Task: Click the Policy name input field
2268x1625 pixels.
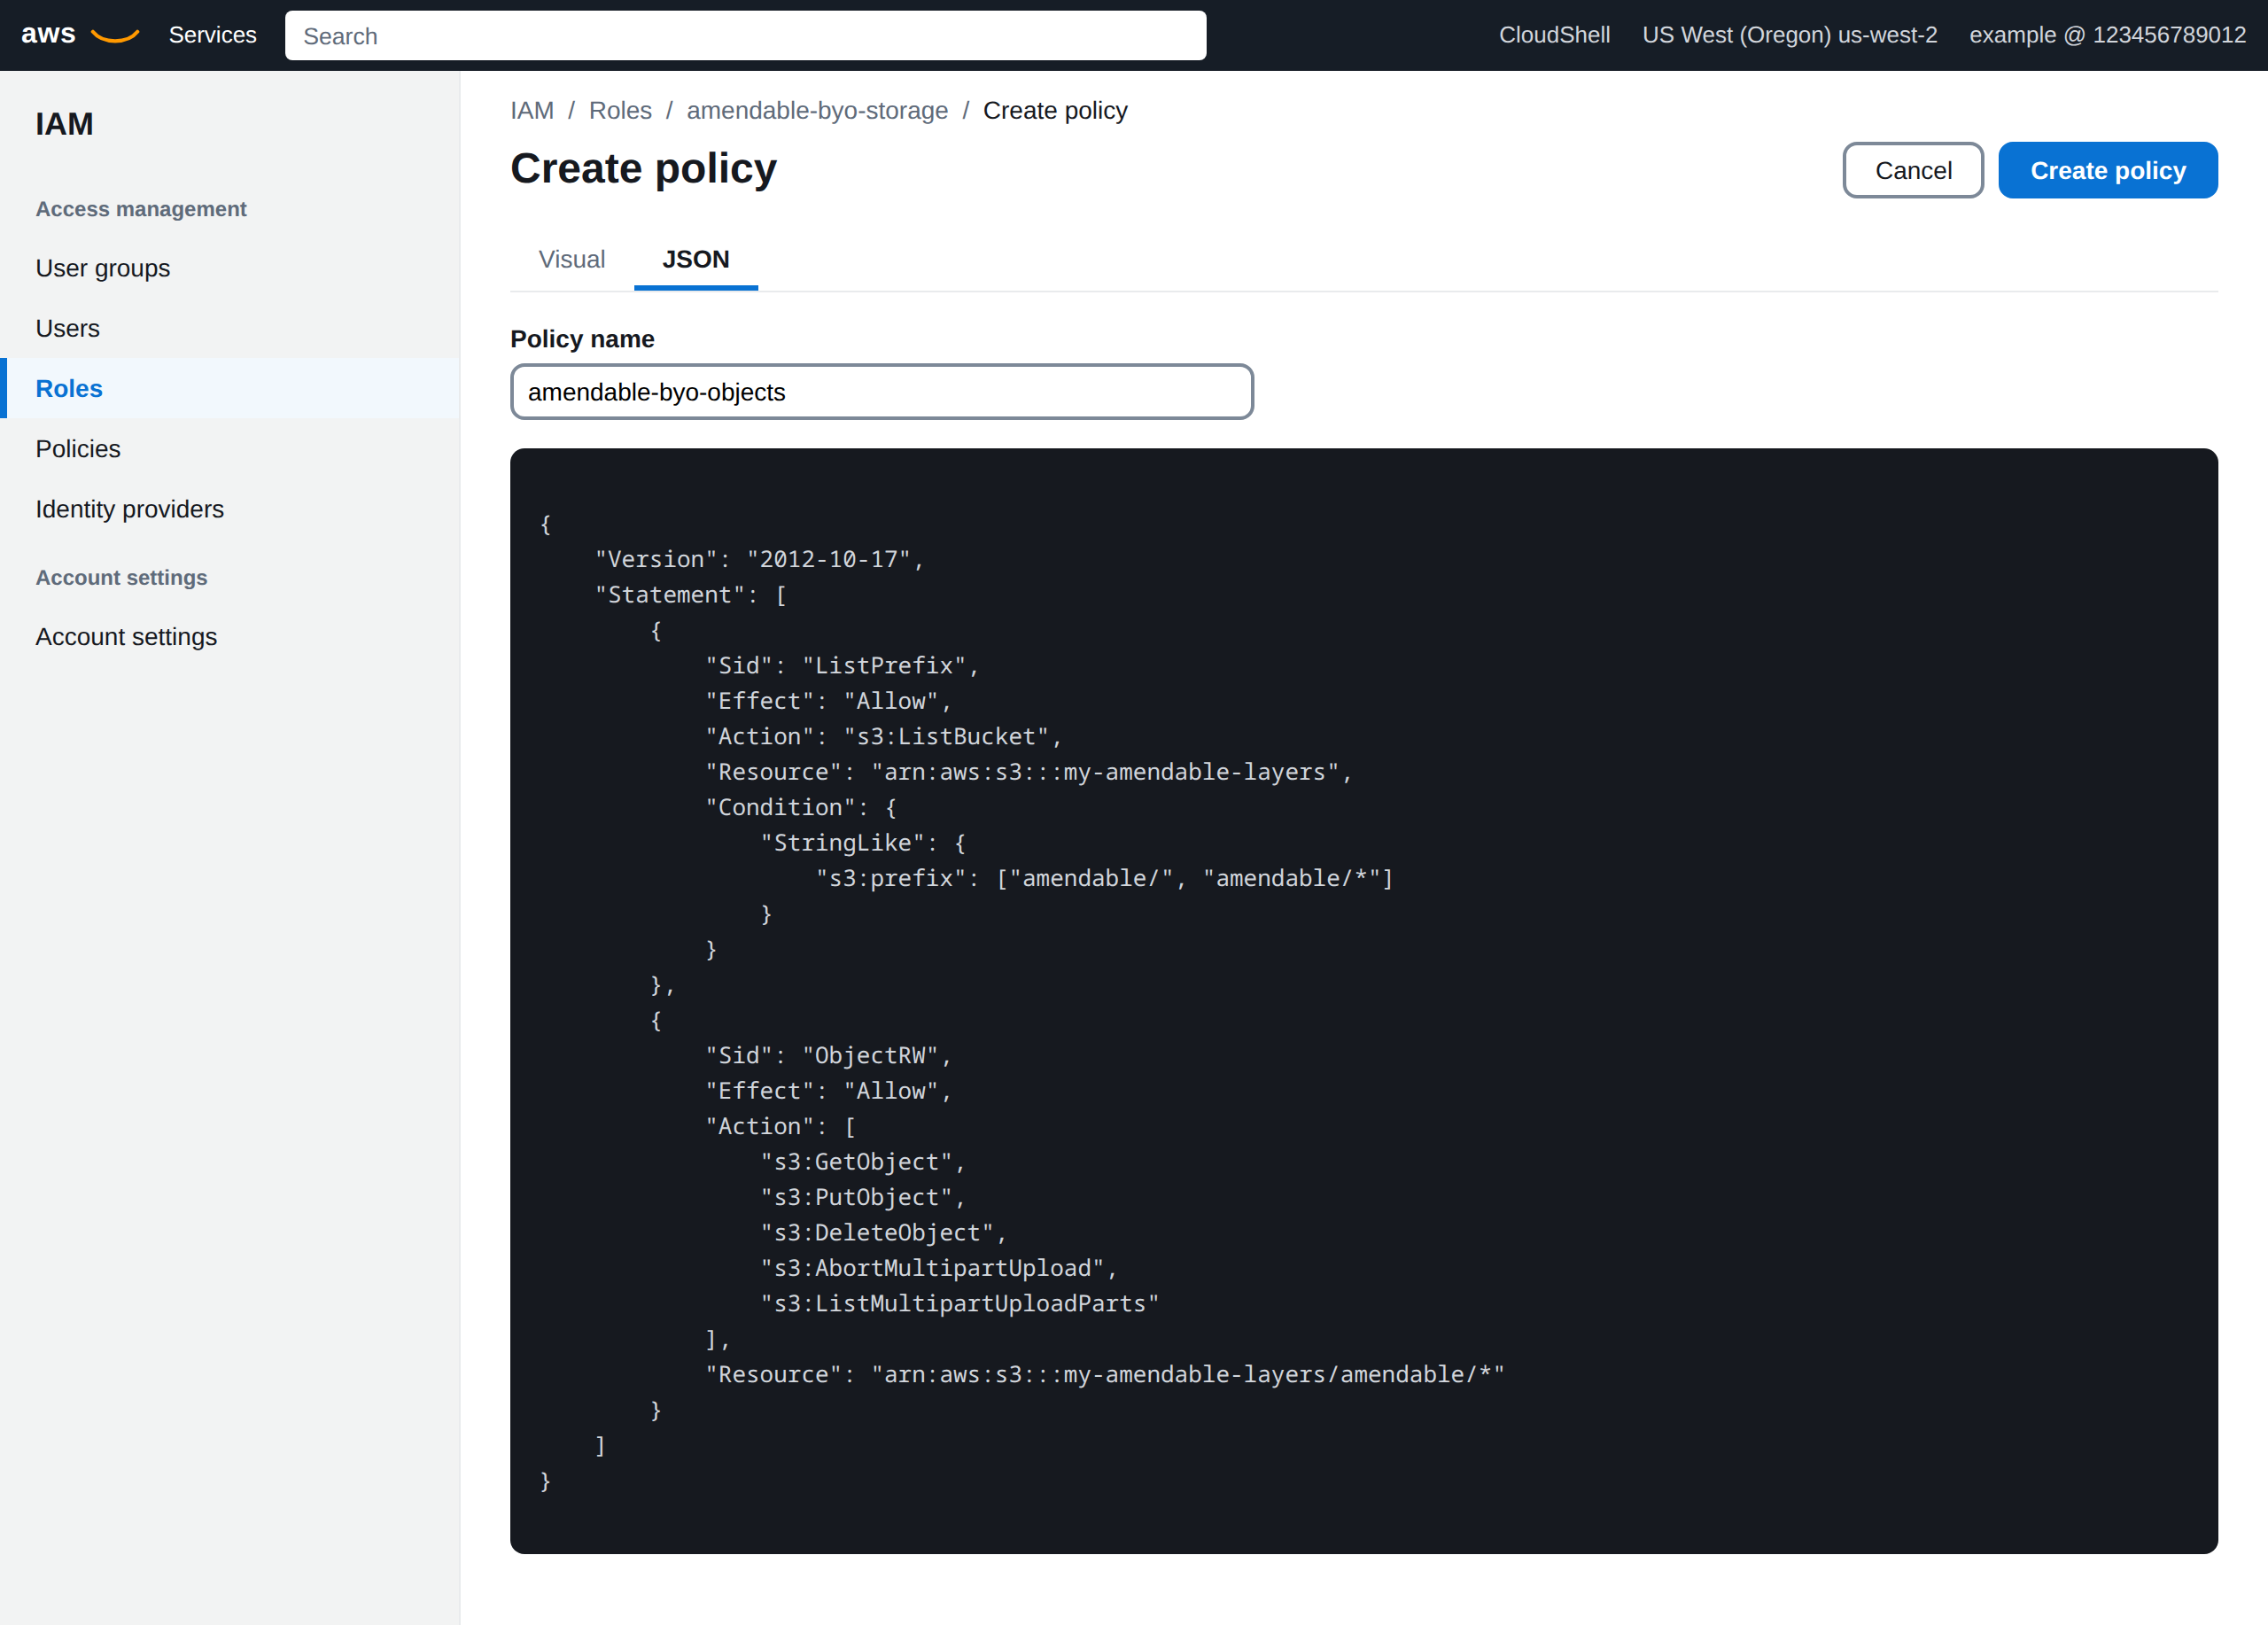Action: point(881,392)
